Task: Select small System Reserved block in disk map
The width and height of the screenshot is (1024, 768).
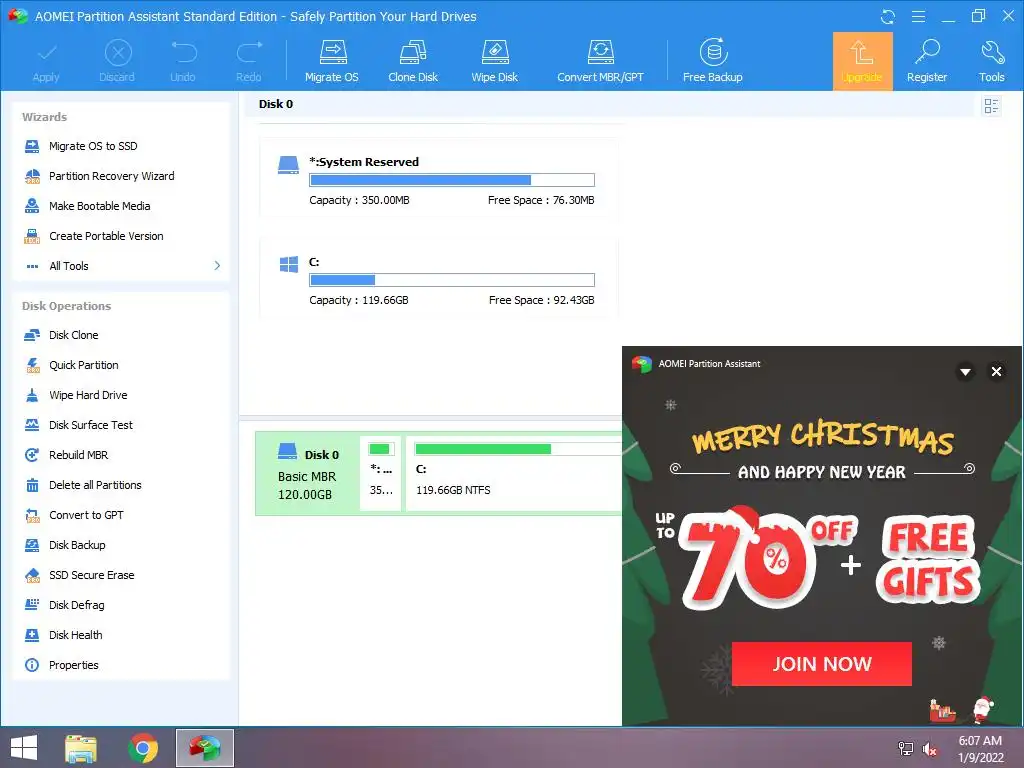Action: [381, 473]
